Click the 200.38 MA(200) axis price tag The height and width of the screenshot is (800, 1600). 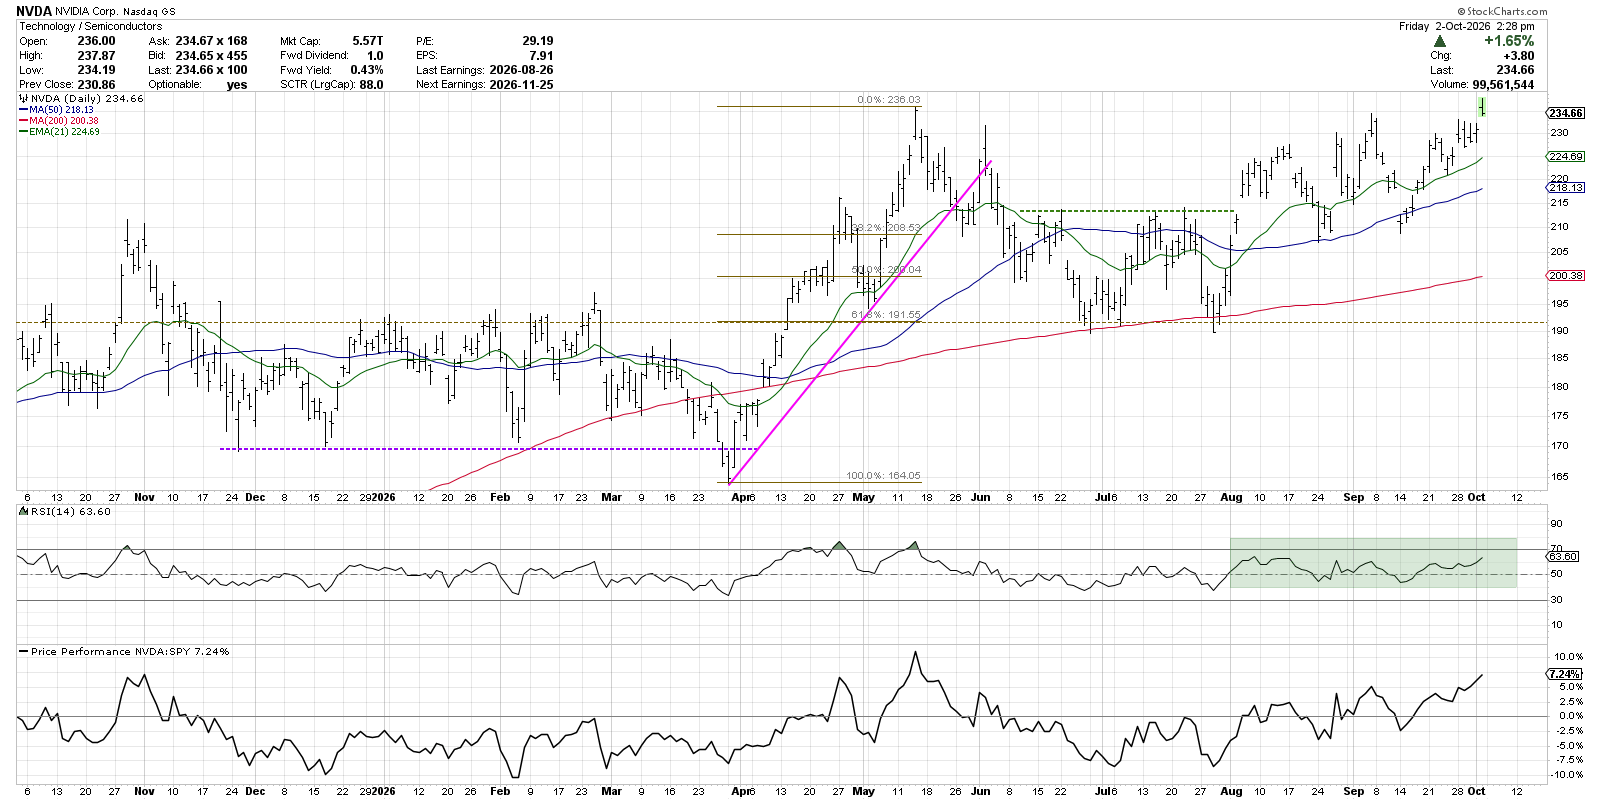[1566, 275]
